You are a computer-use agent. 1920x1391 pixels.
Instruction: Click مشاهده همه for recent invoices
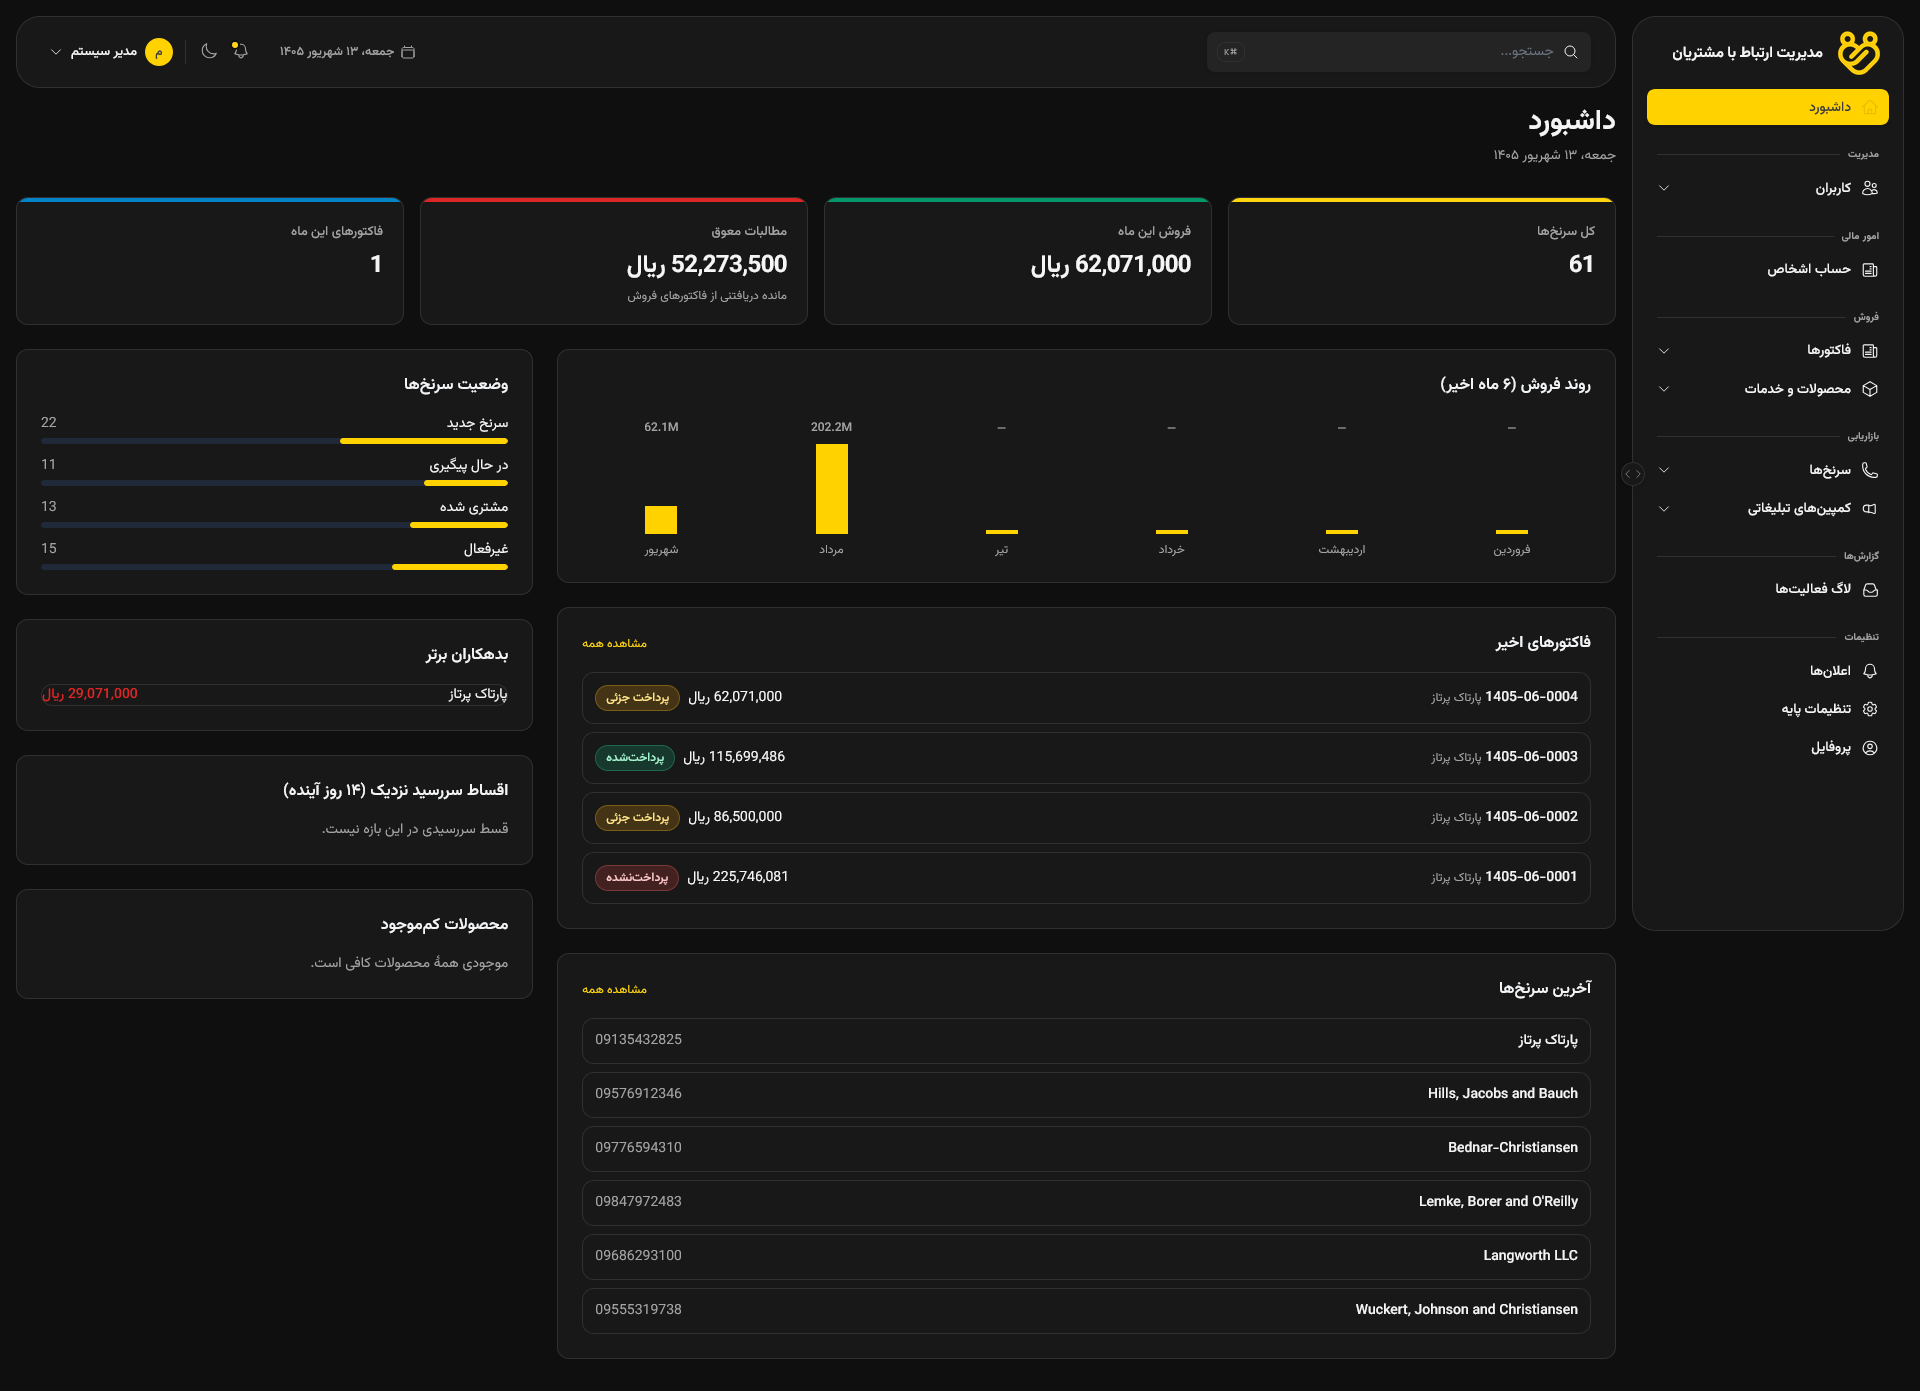[x=615, y=643]
